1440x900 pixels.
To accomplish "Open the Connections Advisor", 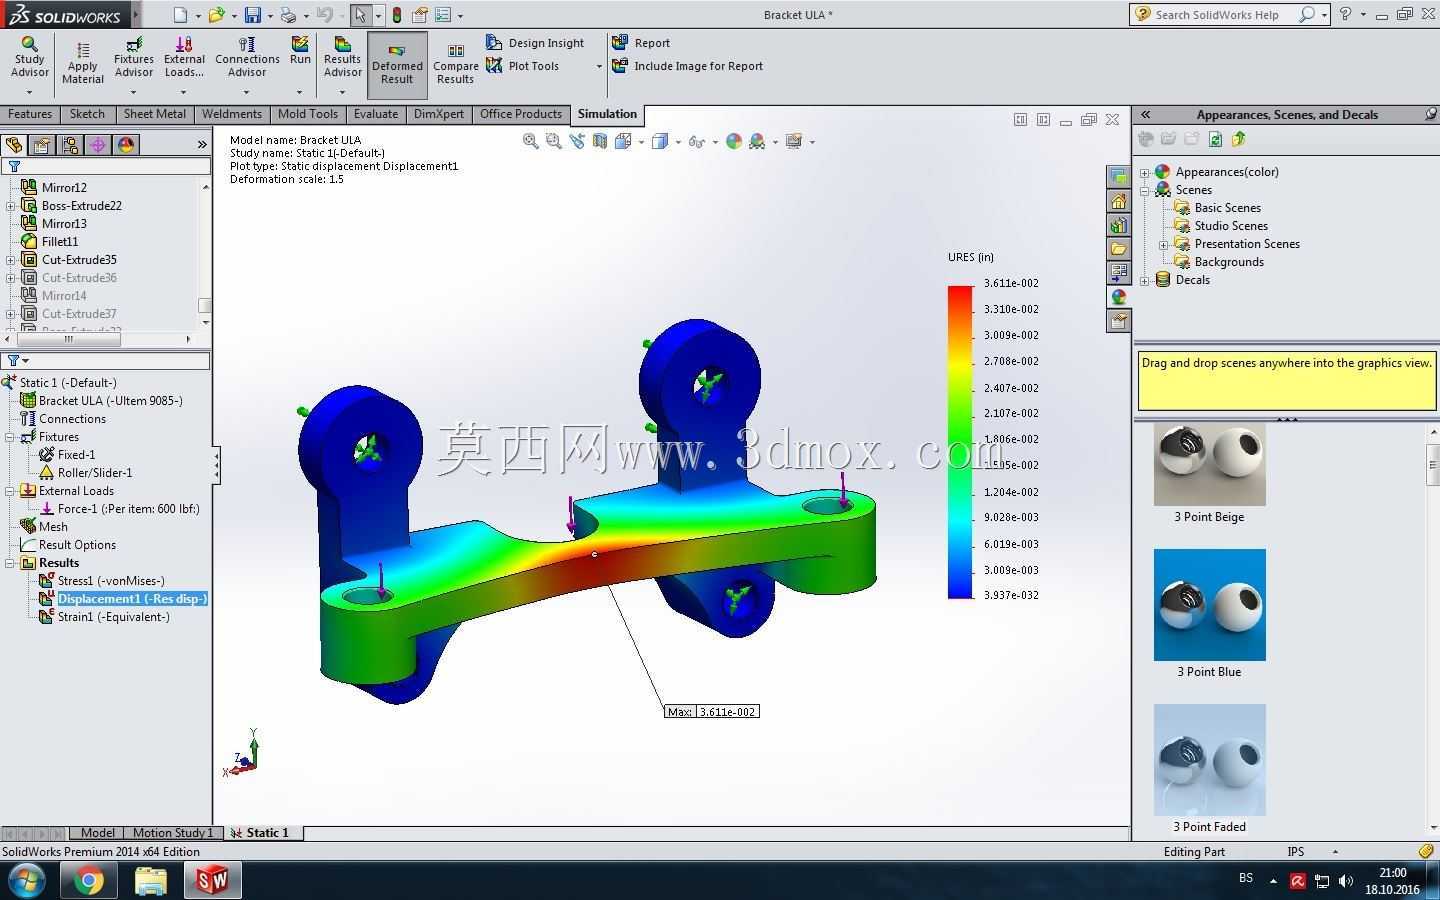I will tap(247, 58).
